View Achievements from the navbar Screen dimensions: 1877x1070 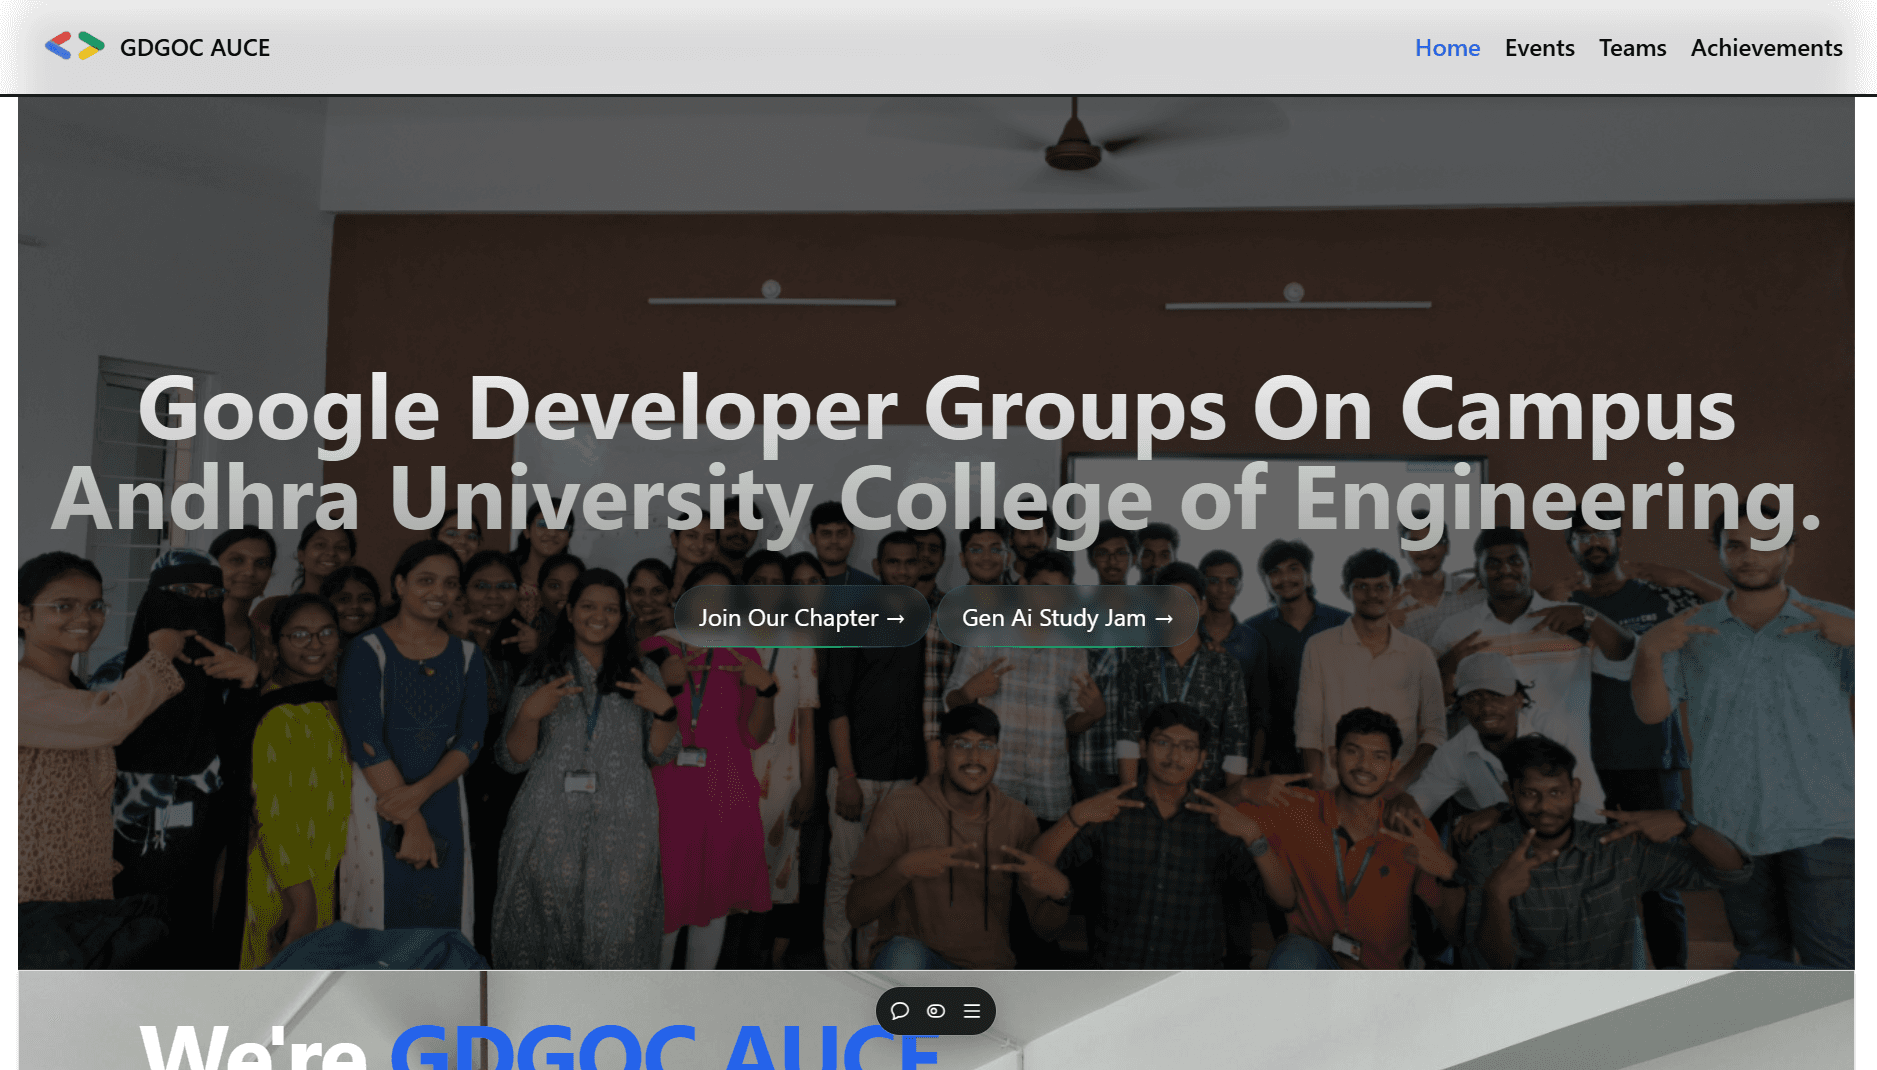click(x=1766, y=47)
